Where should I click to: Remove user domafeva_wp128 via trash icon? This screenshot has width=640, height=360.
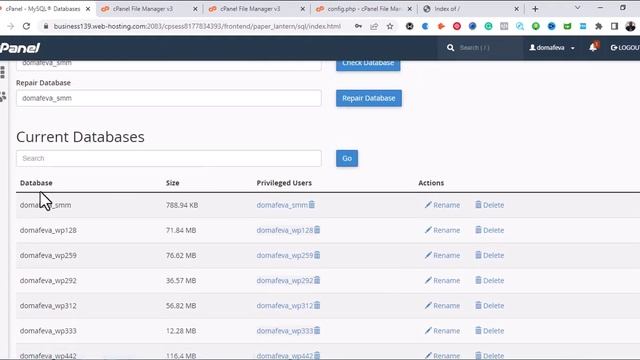tap(317, 230)
